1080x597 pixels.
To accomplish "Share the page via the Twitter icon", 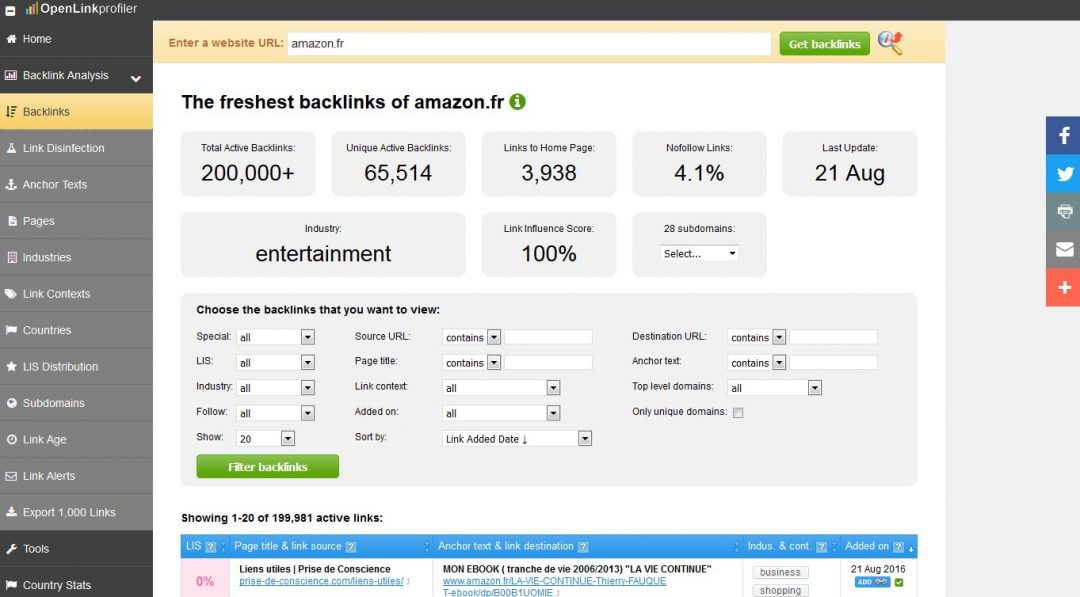I will point(1063,174).
